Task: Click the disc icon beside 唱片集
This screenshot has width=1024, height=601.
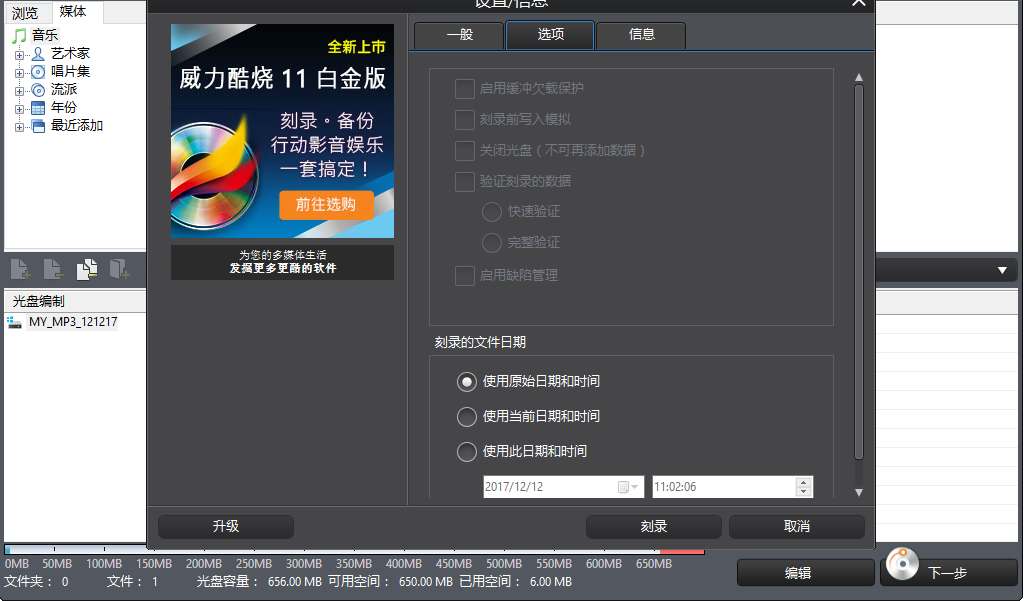Action: [x=39, y=72]
